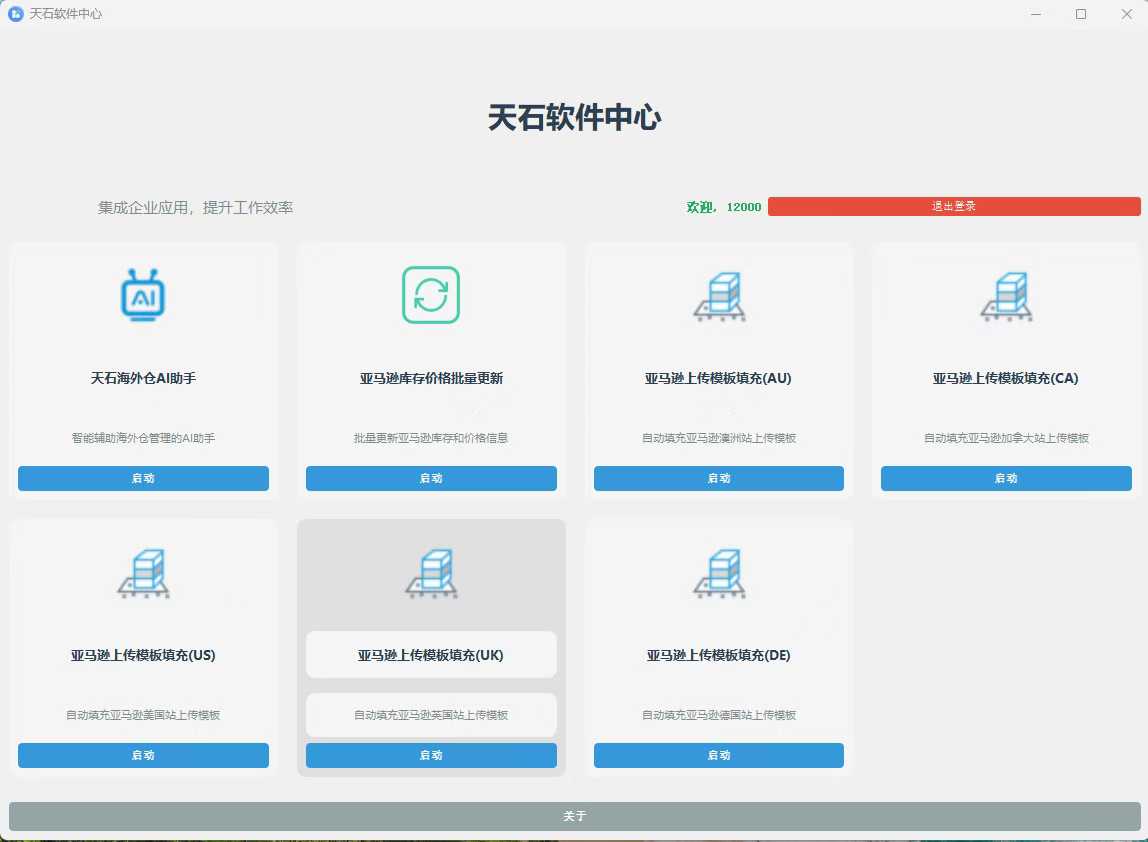Viewport: 1148px width, 842px height.
Task: Click the description text 自动填充亚马逊德国站上传模板
Action: pyautogui.click(x=718, y=715)
